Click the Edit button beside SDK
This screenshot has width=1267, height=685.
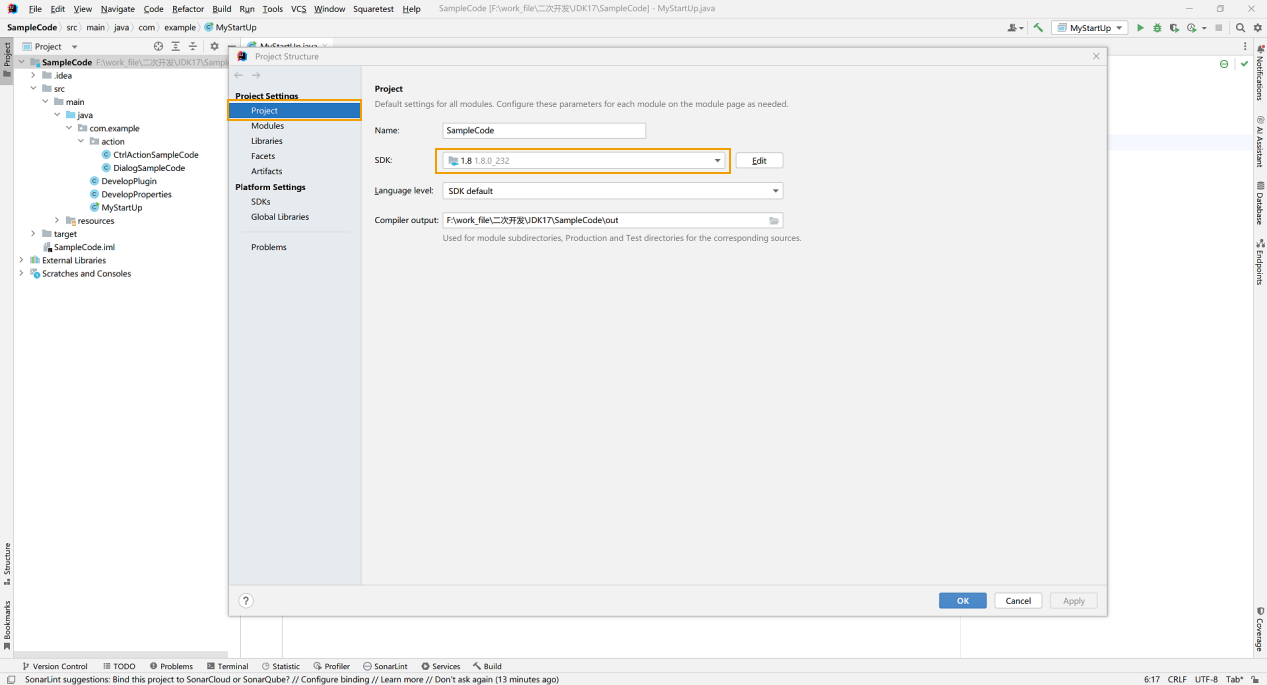759,161
